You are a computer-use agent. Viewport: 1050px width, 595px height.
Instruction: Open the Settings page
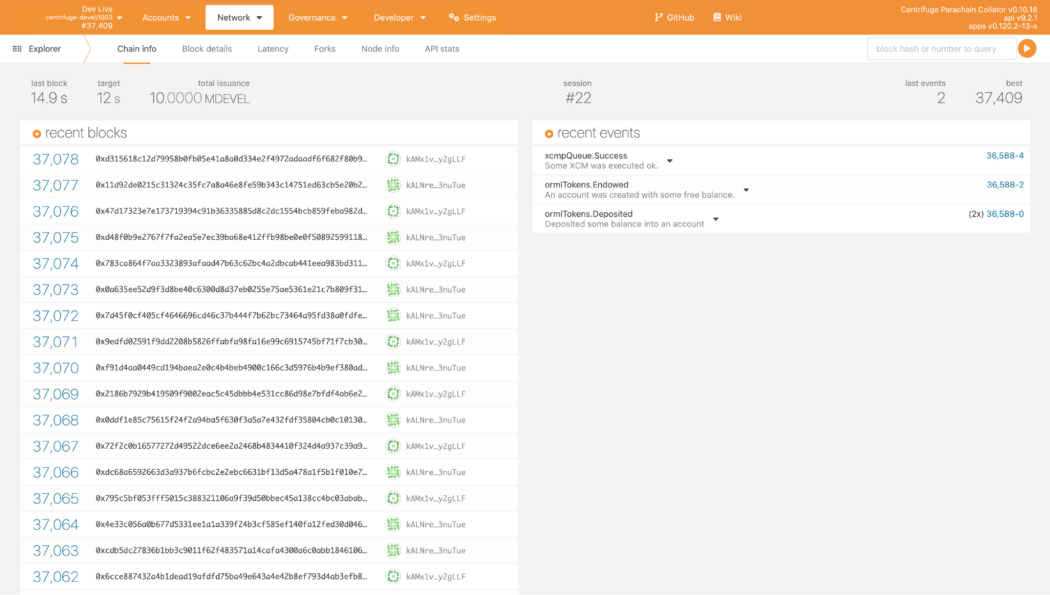(x=472, y=17)
